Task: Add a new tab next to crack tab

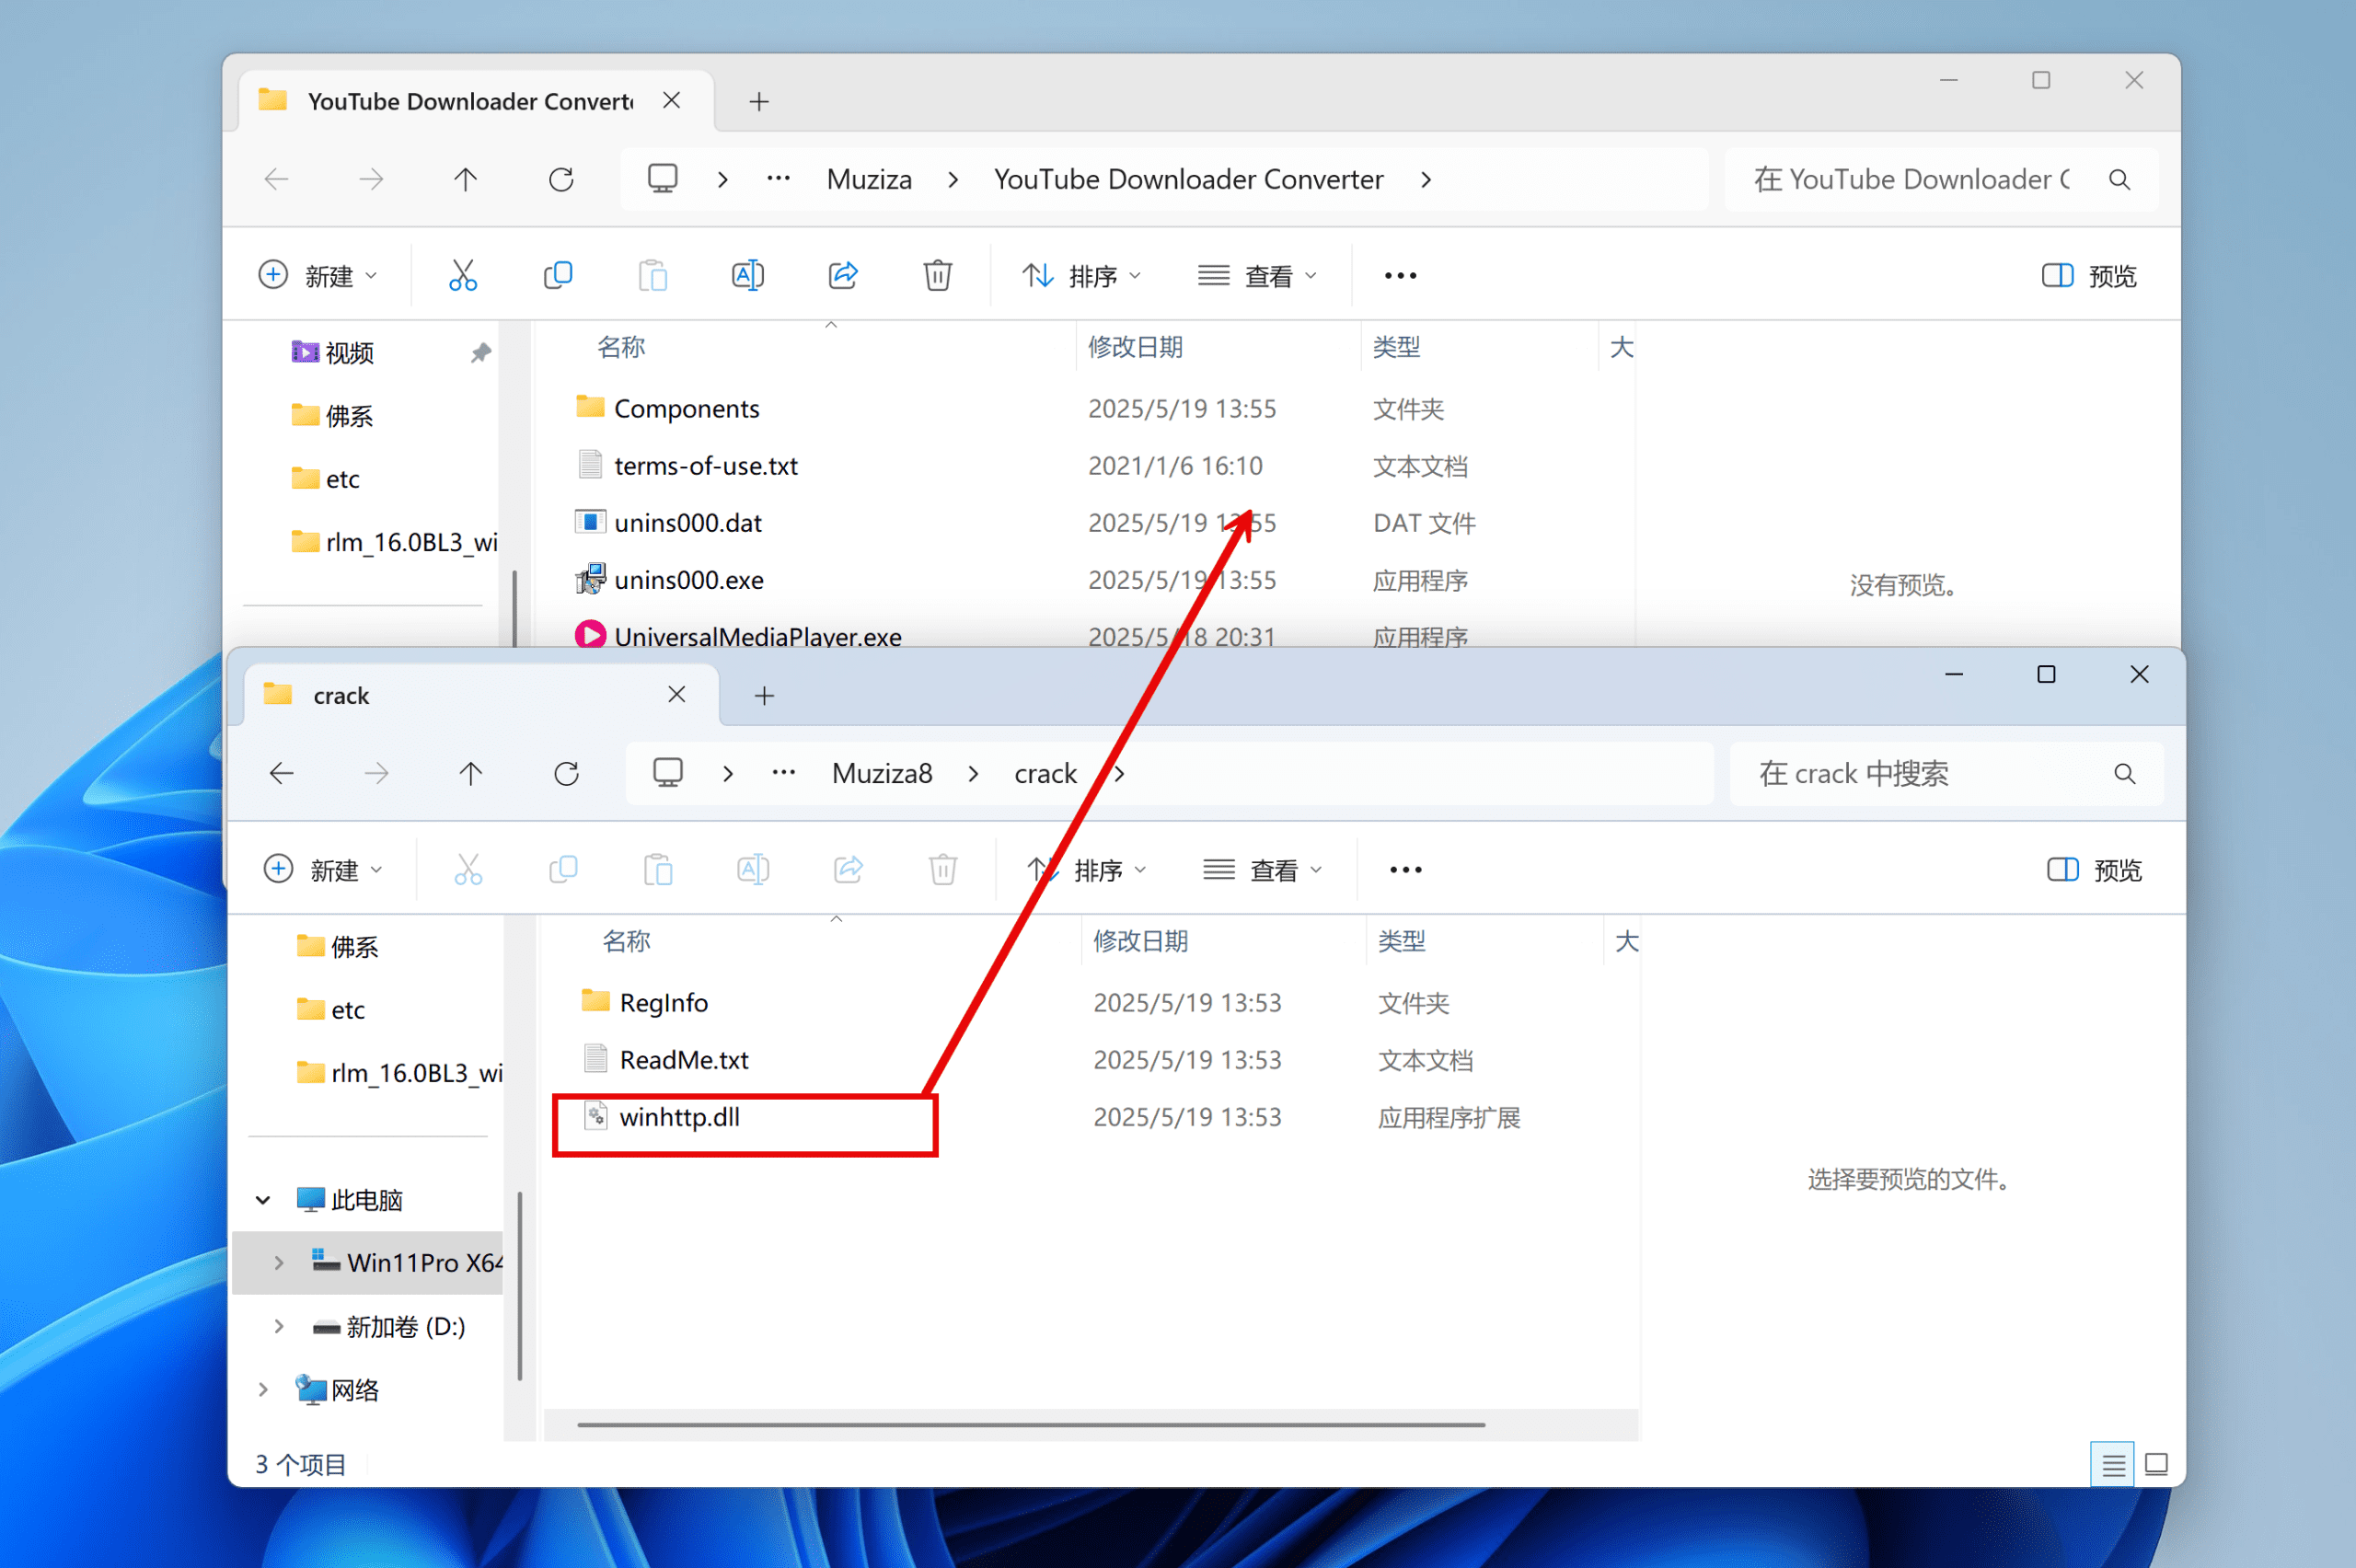Action: pyautogui.click(x=764, y=696)
